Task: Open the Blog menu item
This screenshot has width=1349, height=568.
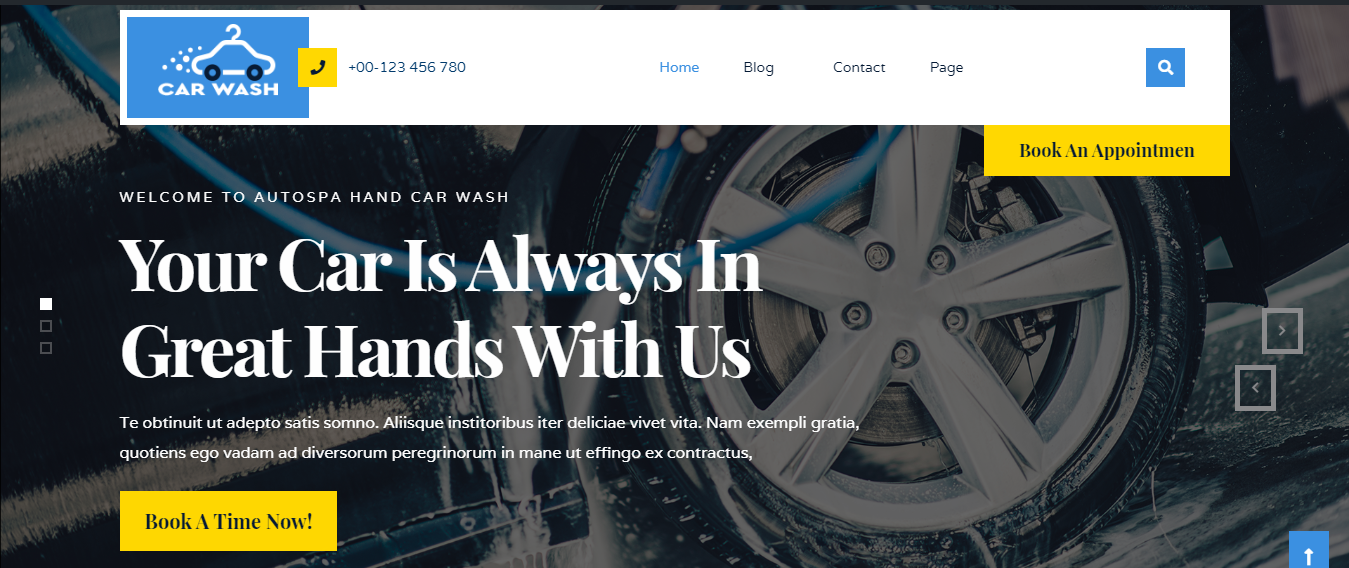Action: 758,67
